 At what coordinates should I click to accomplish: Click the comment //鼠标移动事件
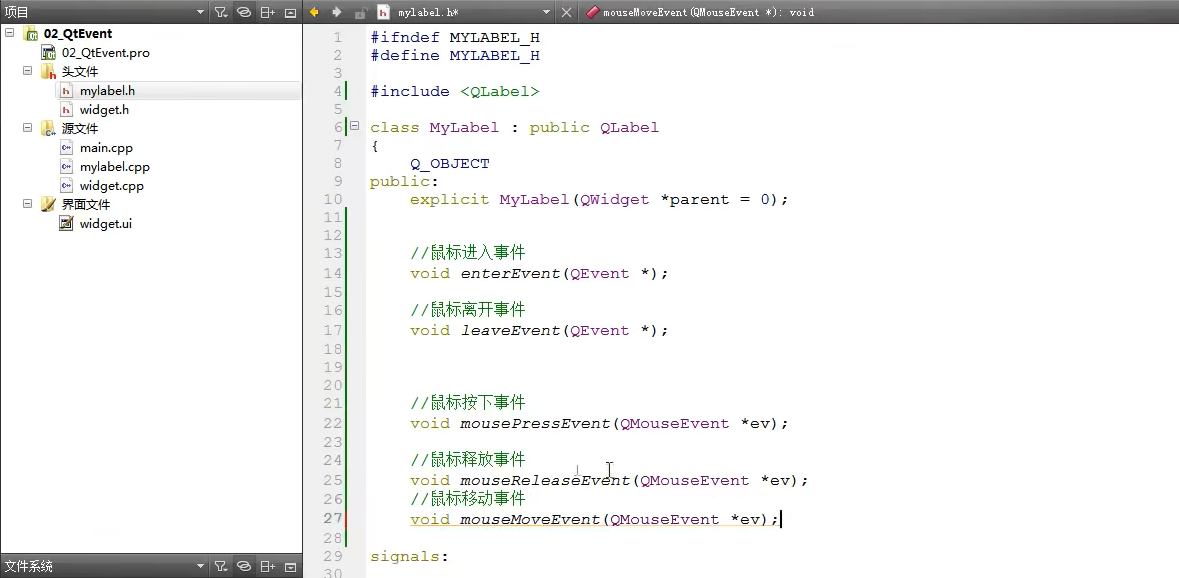(468, 499)
